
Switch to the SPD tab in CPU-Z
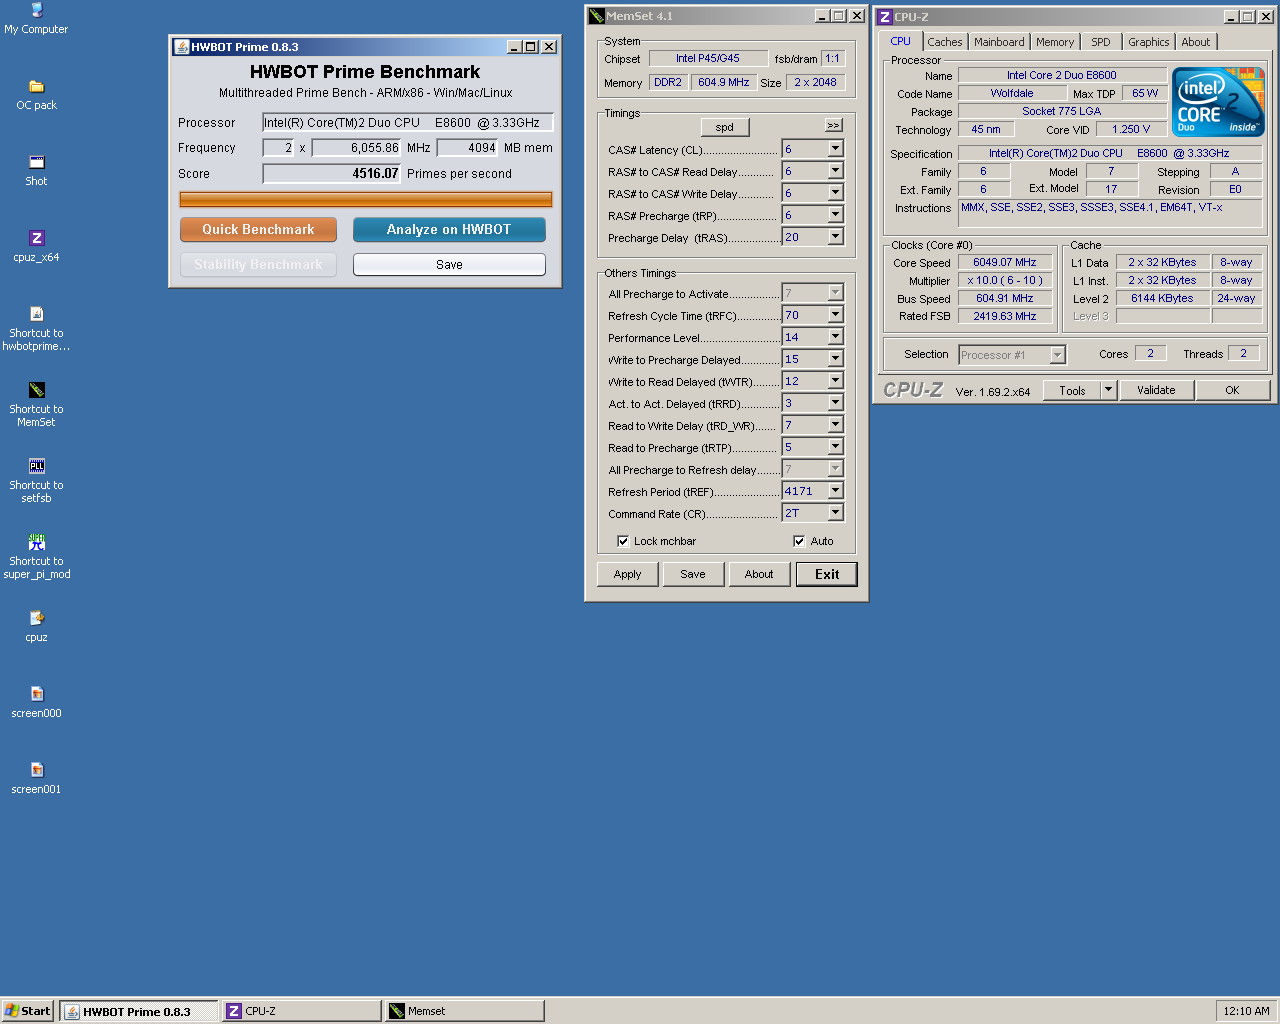1101,42
